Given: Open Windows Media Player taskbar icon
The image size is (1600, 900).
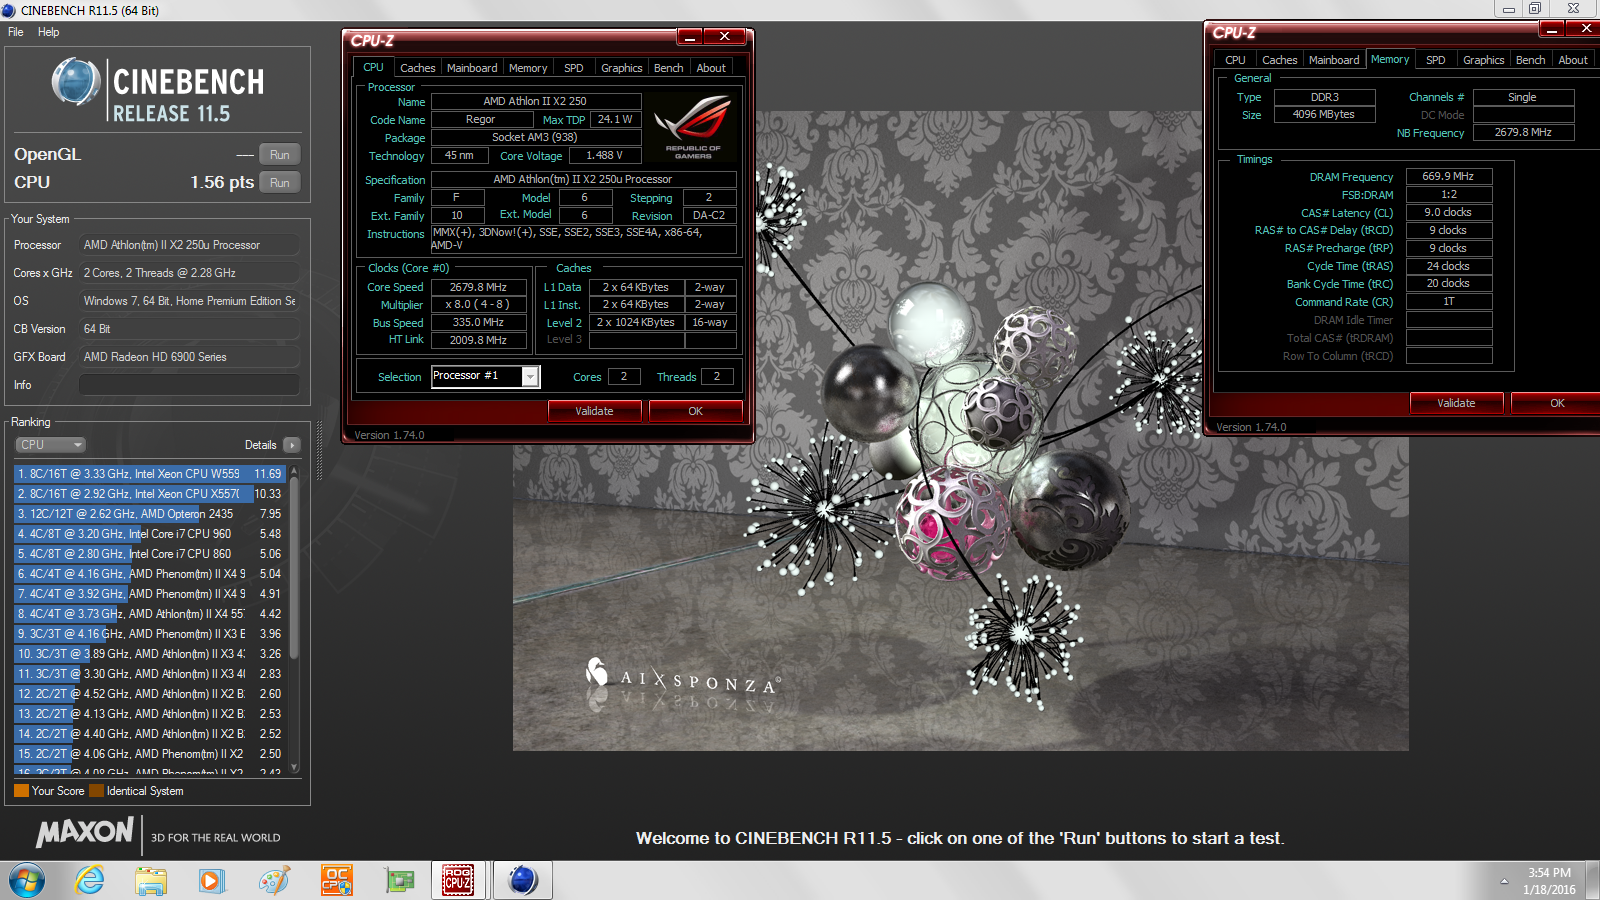Looking at the screenshot, I should click(x=211, y=881).
